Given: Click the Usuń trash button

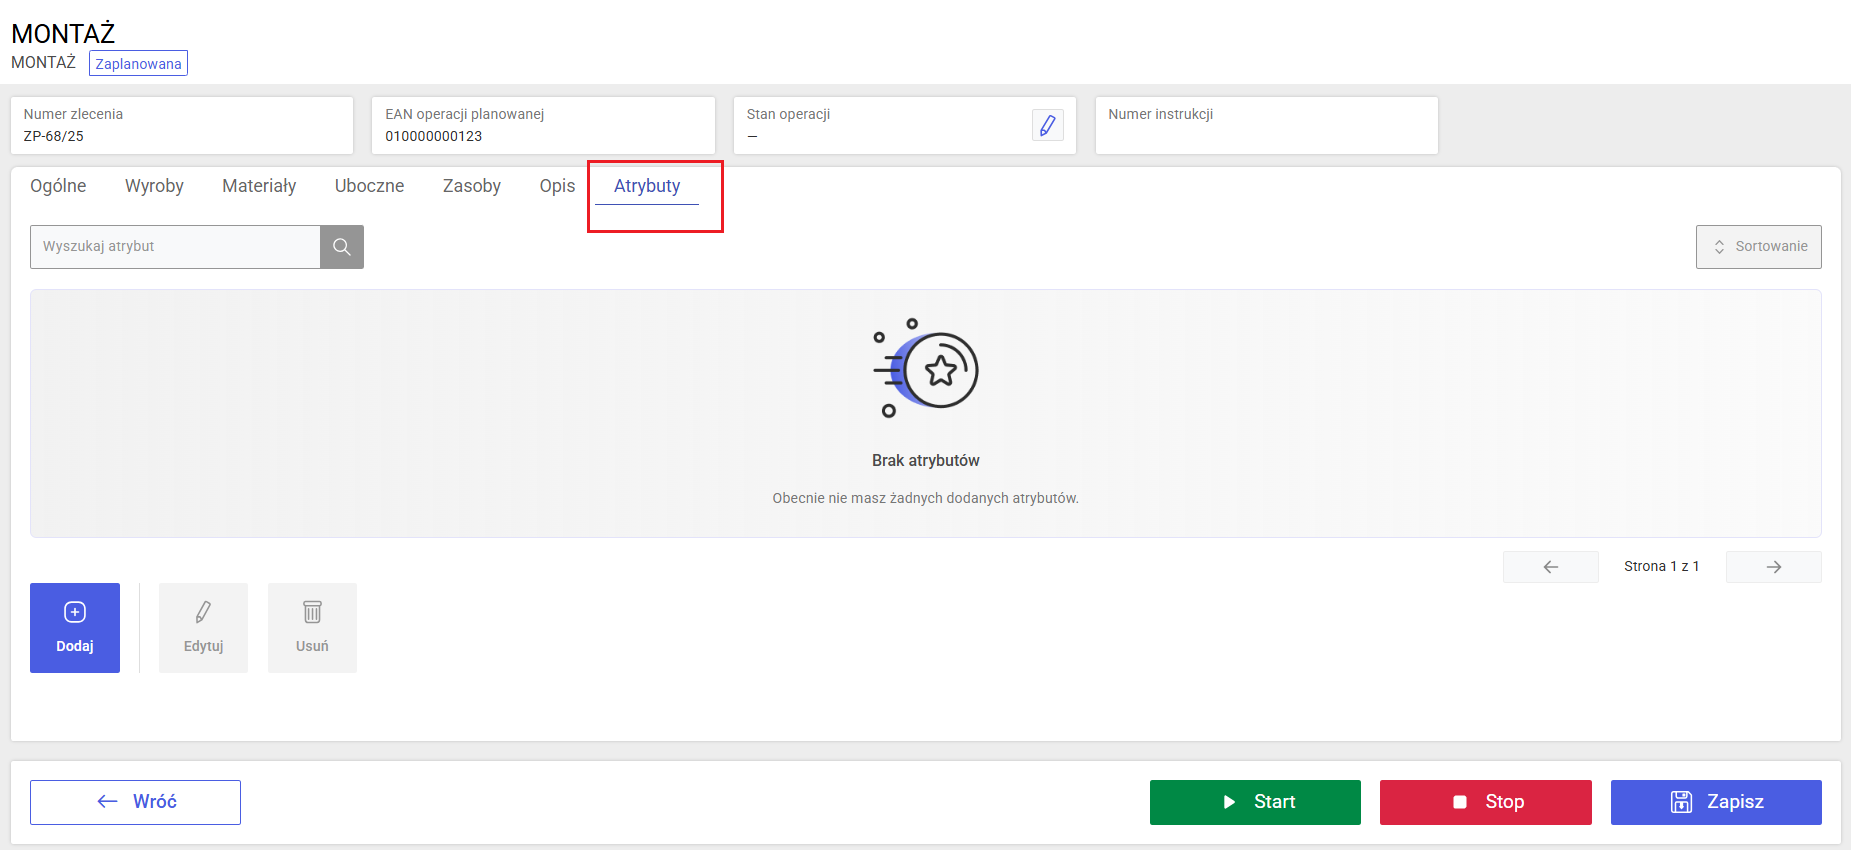Looking at the screenshot, I should 312,628.
